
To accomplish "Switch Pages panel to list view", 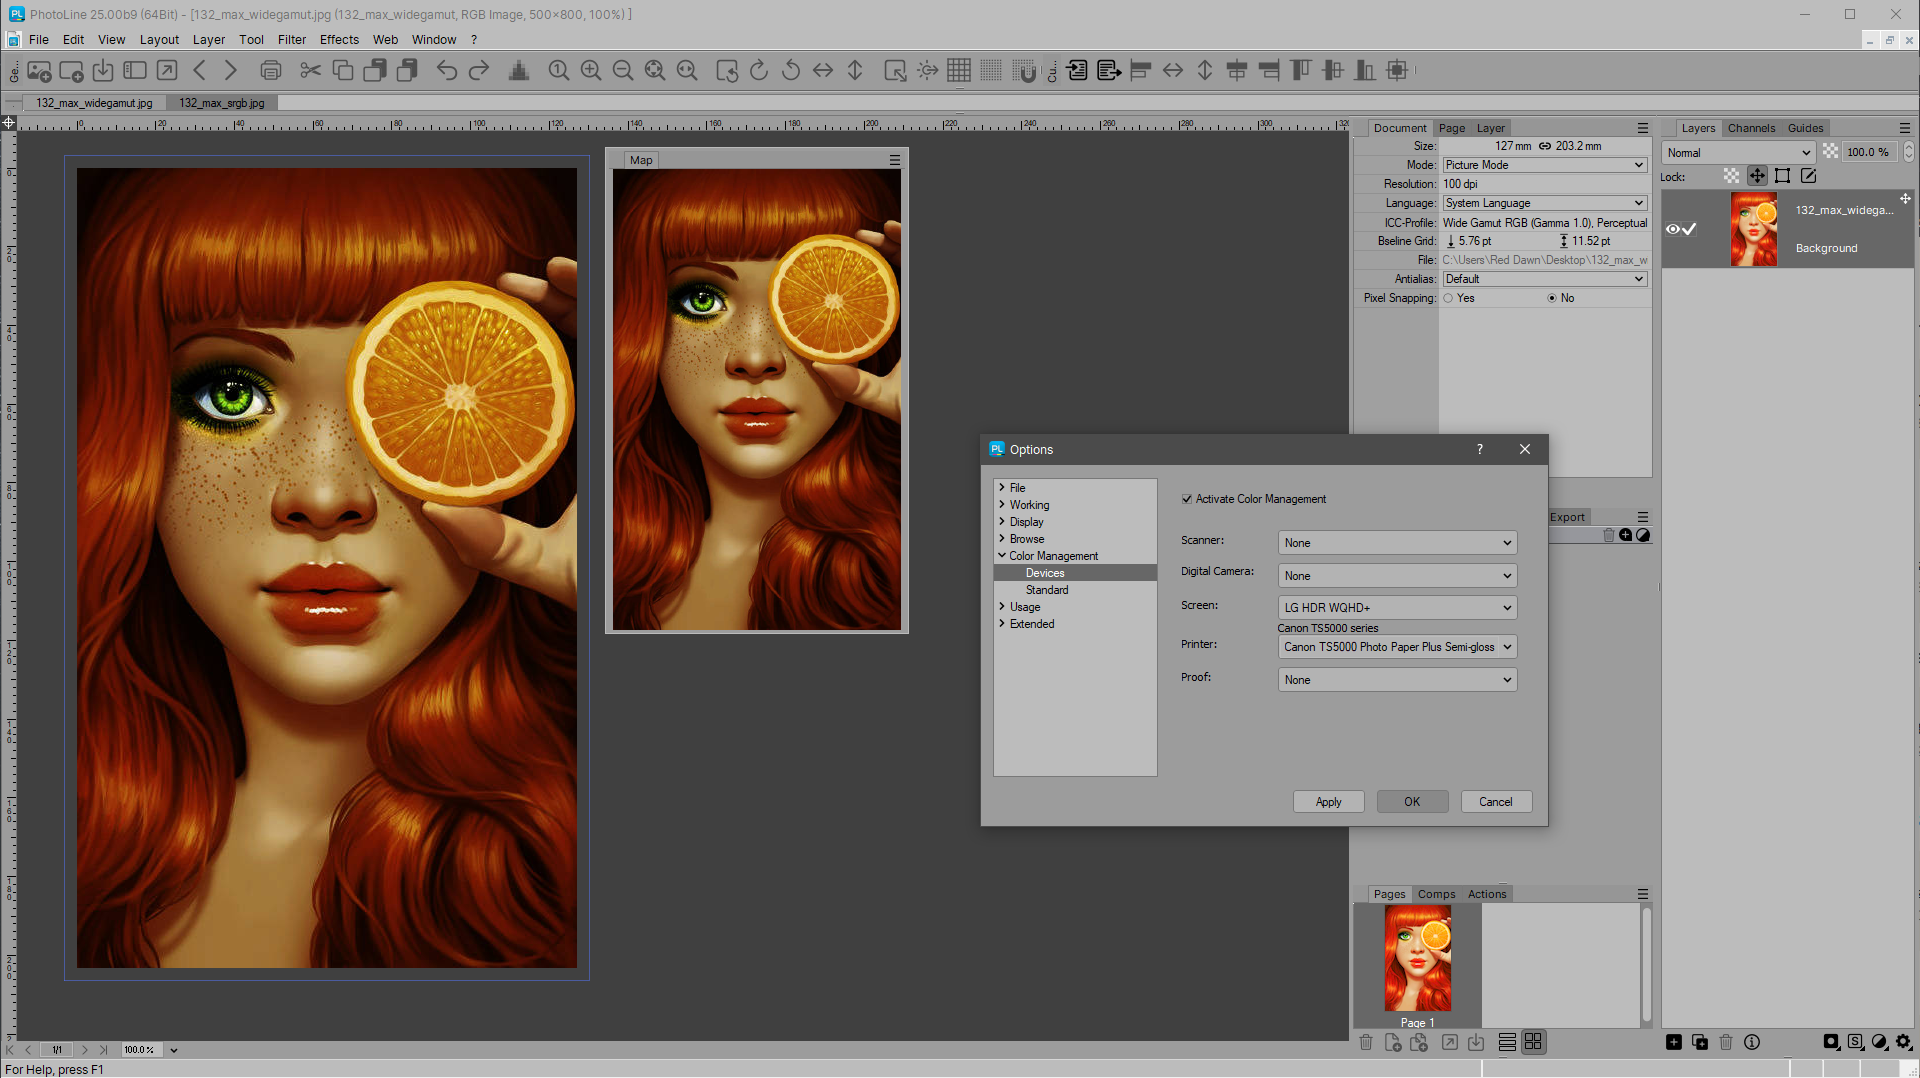I will click(1507, 1042).
